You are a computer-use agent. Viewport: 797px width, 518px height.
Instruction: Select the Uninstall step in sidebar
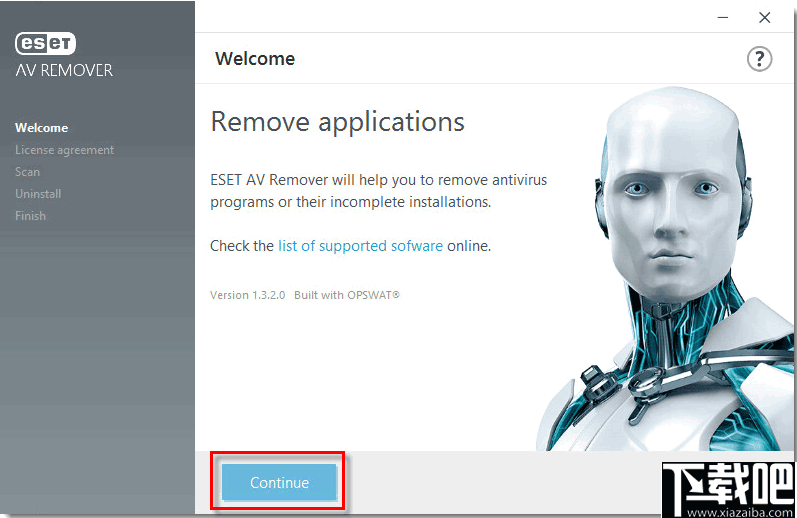38,194
